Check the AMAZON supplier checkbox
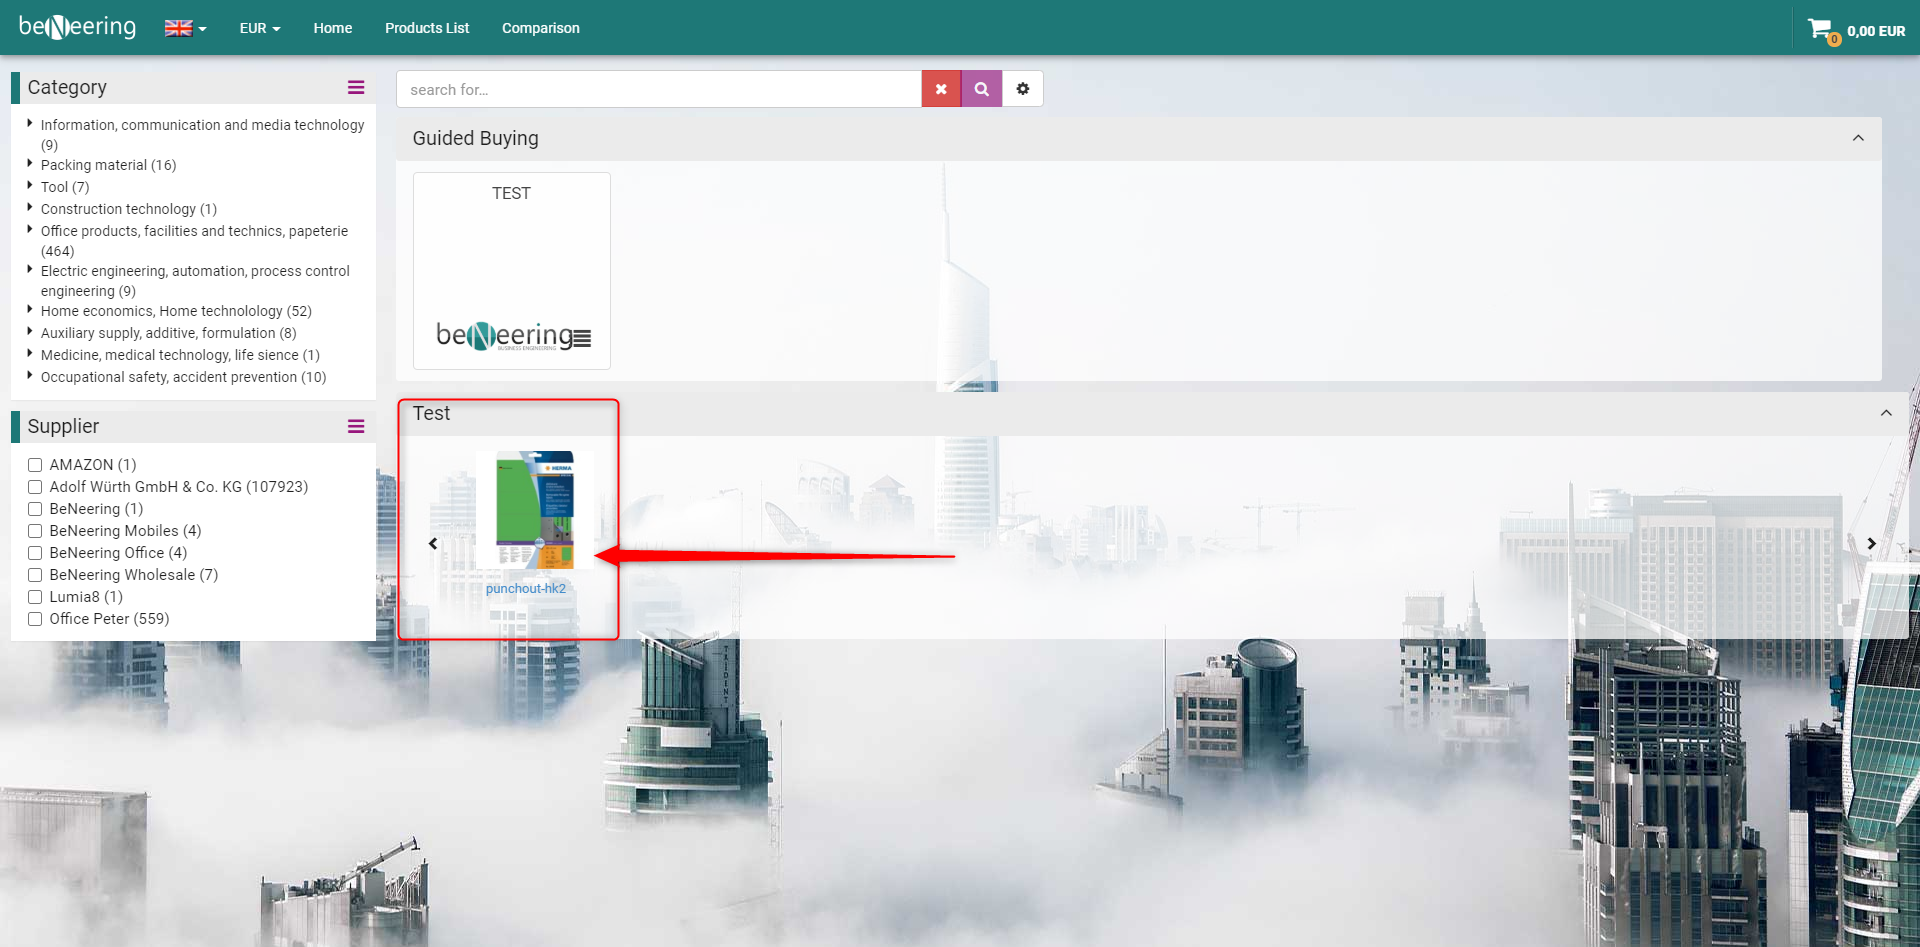 pos(35,465)
